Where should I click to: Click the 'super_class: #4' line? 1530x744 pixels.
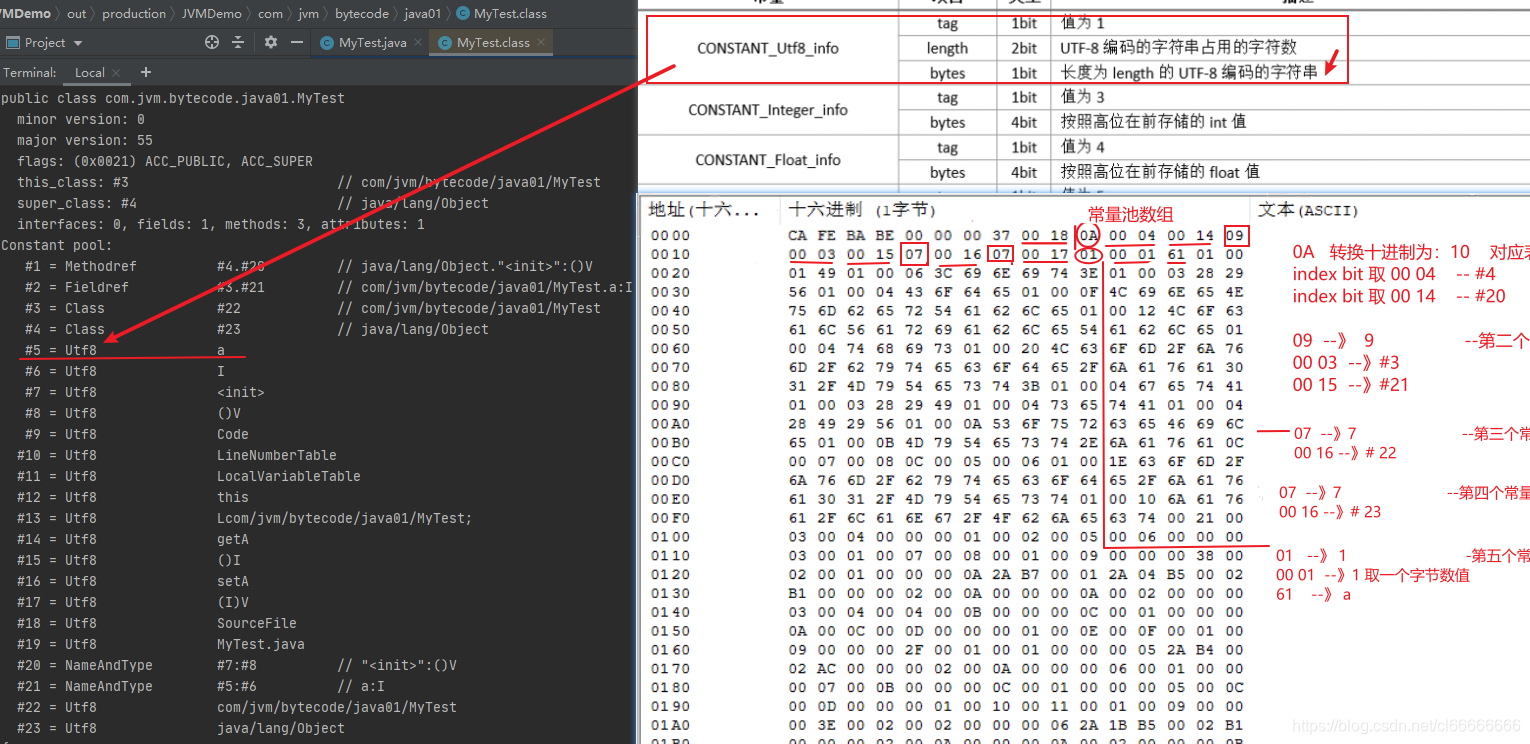[x=252, y=203]
